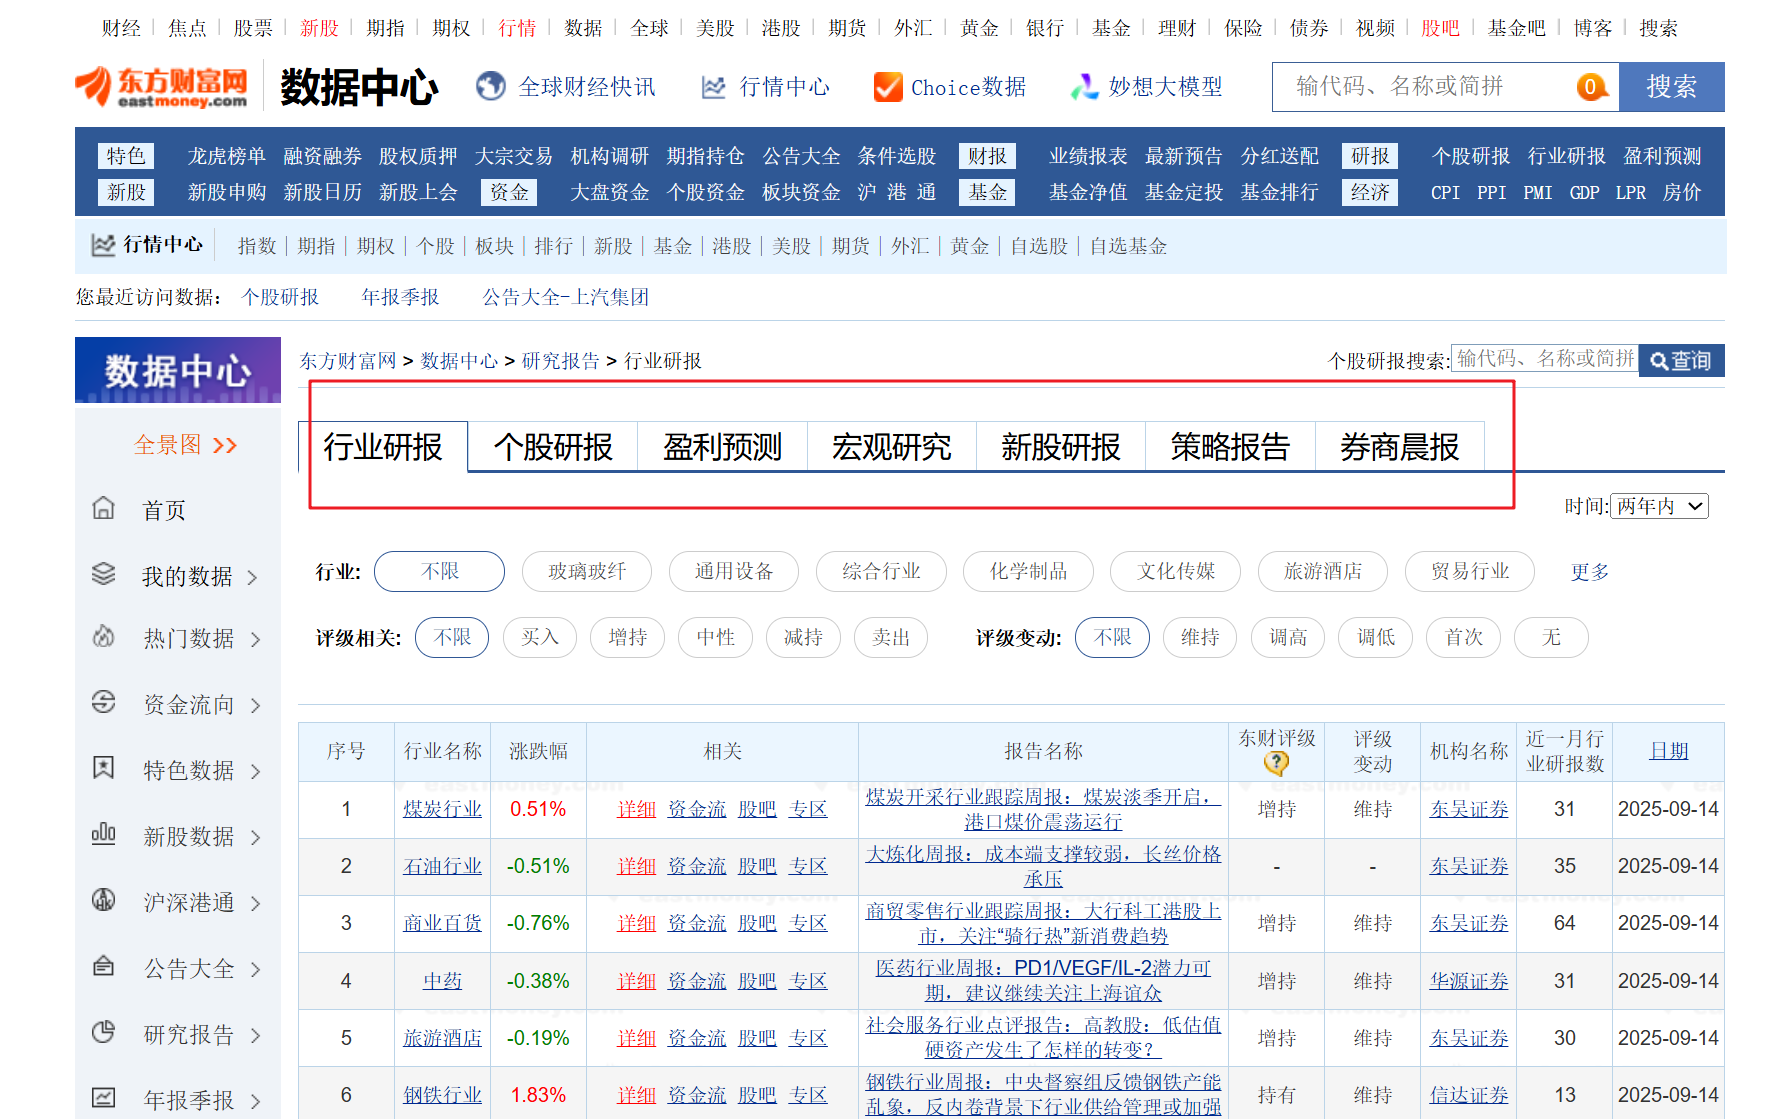The height and width of the screenshot is (1119, 1790).
Task: Click the 东财评级 help question mark icon
Action: point(1276,764)
